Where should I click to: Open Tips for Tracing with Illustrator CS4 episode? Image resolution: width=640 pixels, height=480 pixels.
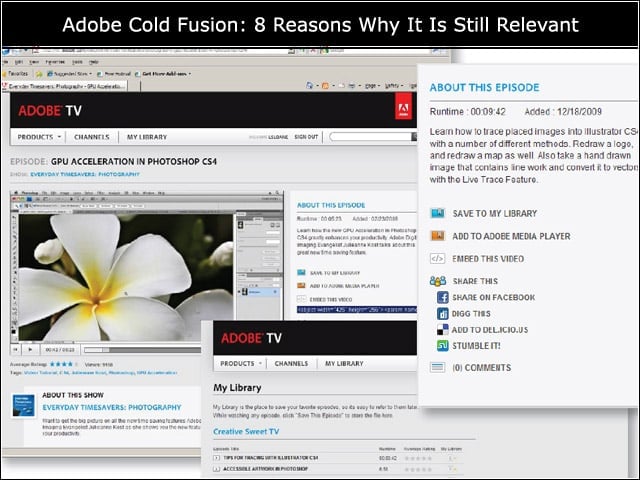coord(271,458)
